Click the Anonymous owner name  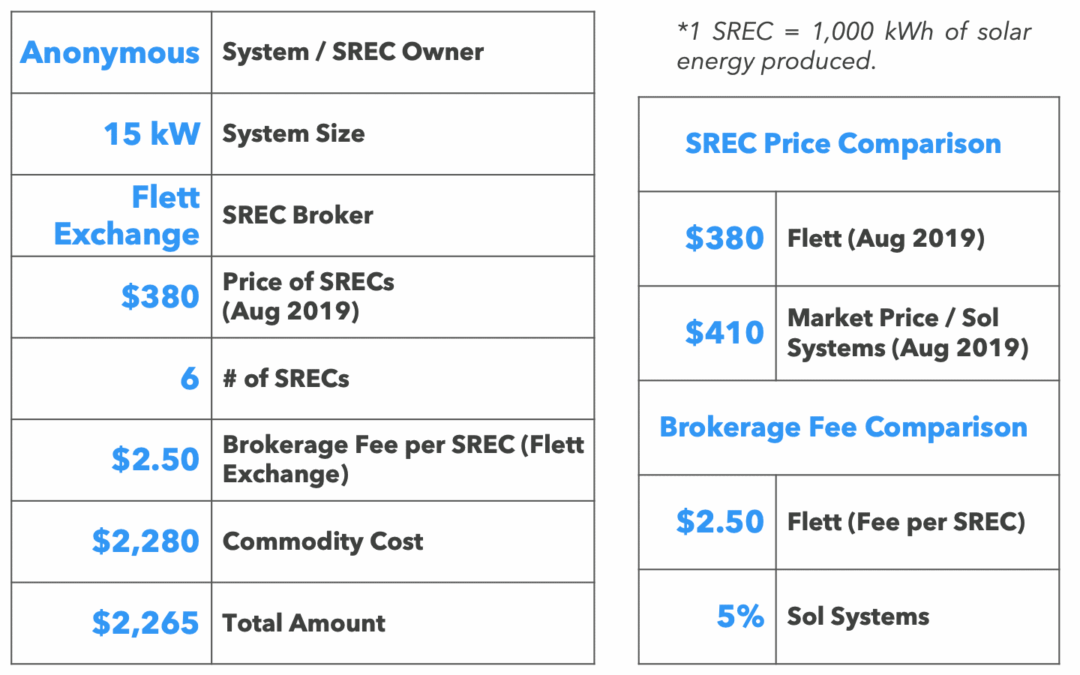tap(110, 52)
